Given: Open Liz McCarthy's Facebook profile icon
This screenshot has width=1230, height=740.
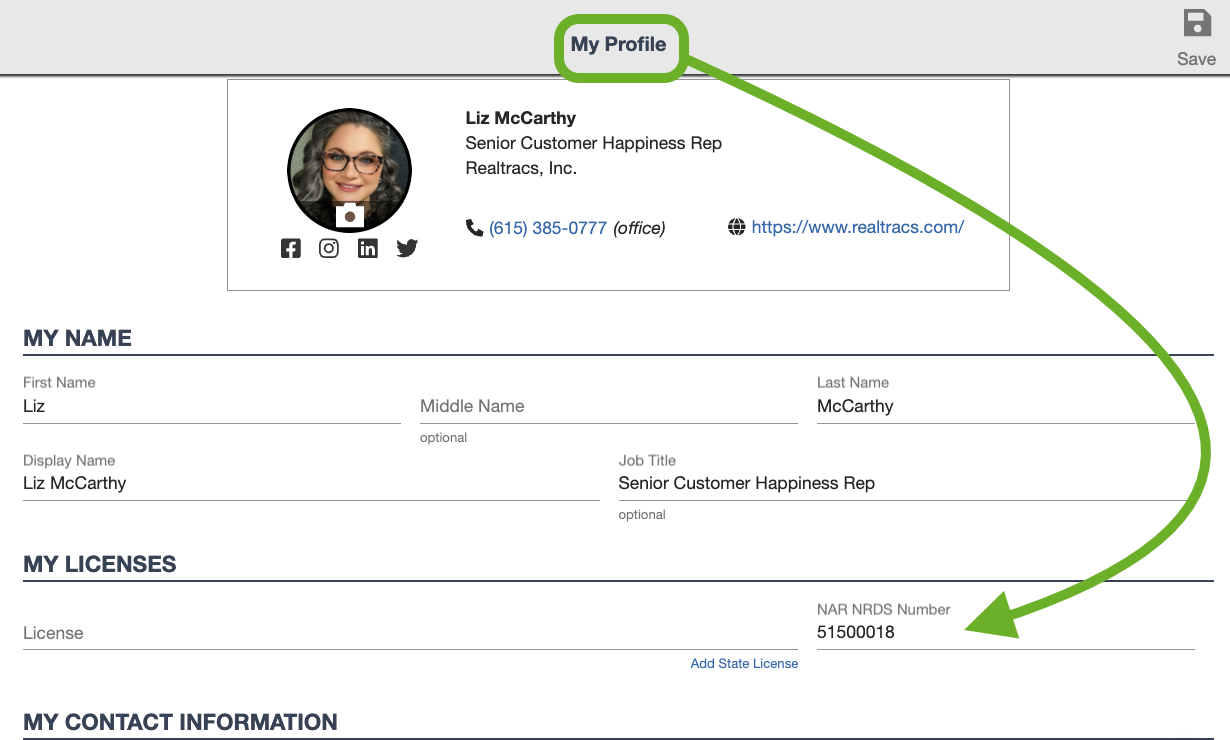Looking at the screenshot, I should (x=290, y=248).
